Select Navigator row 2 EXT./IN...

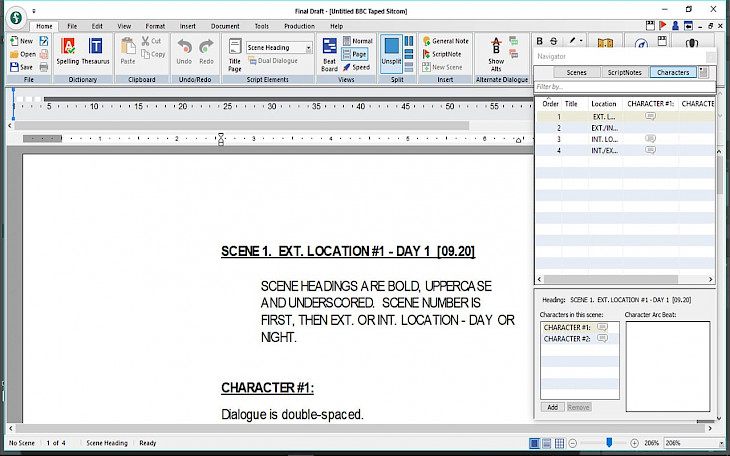625,128
